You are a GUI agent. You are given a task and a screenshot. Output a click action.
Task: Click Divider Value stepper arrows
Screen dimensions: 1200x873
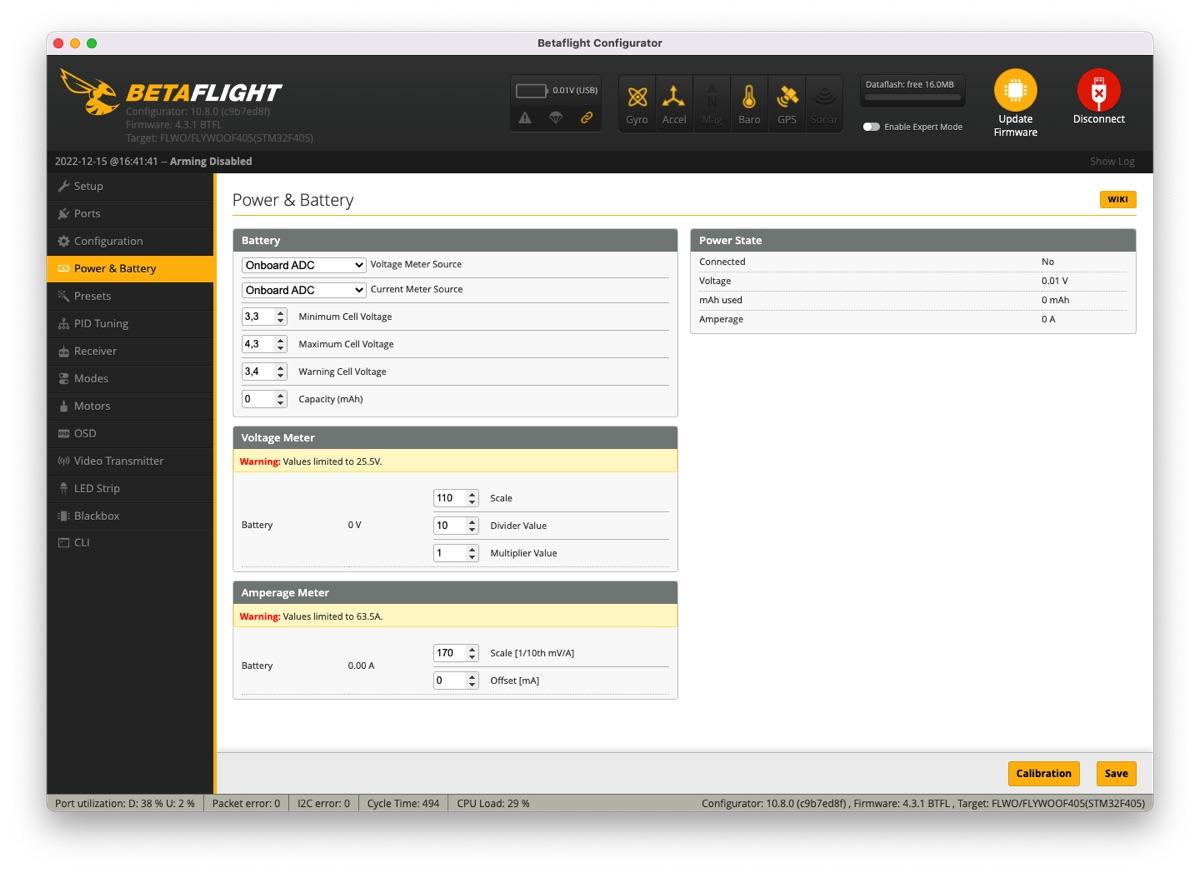click(x=472, y=526)
